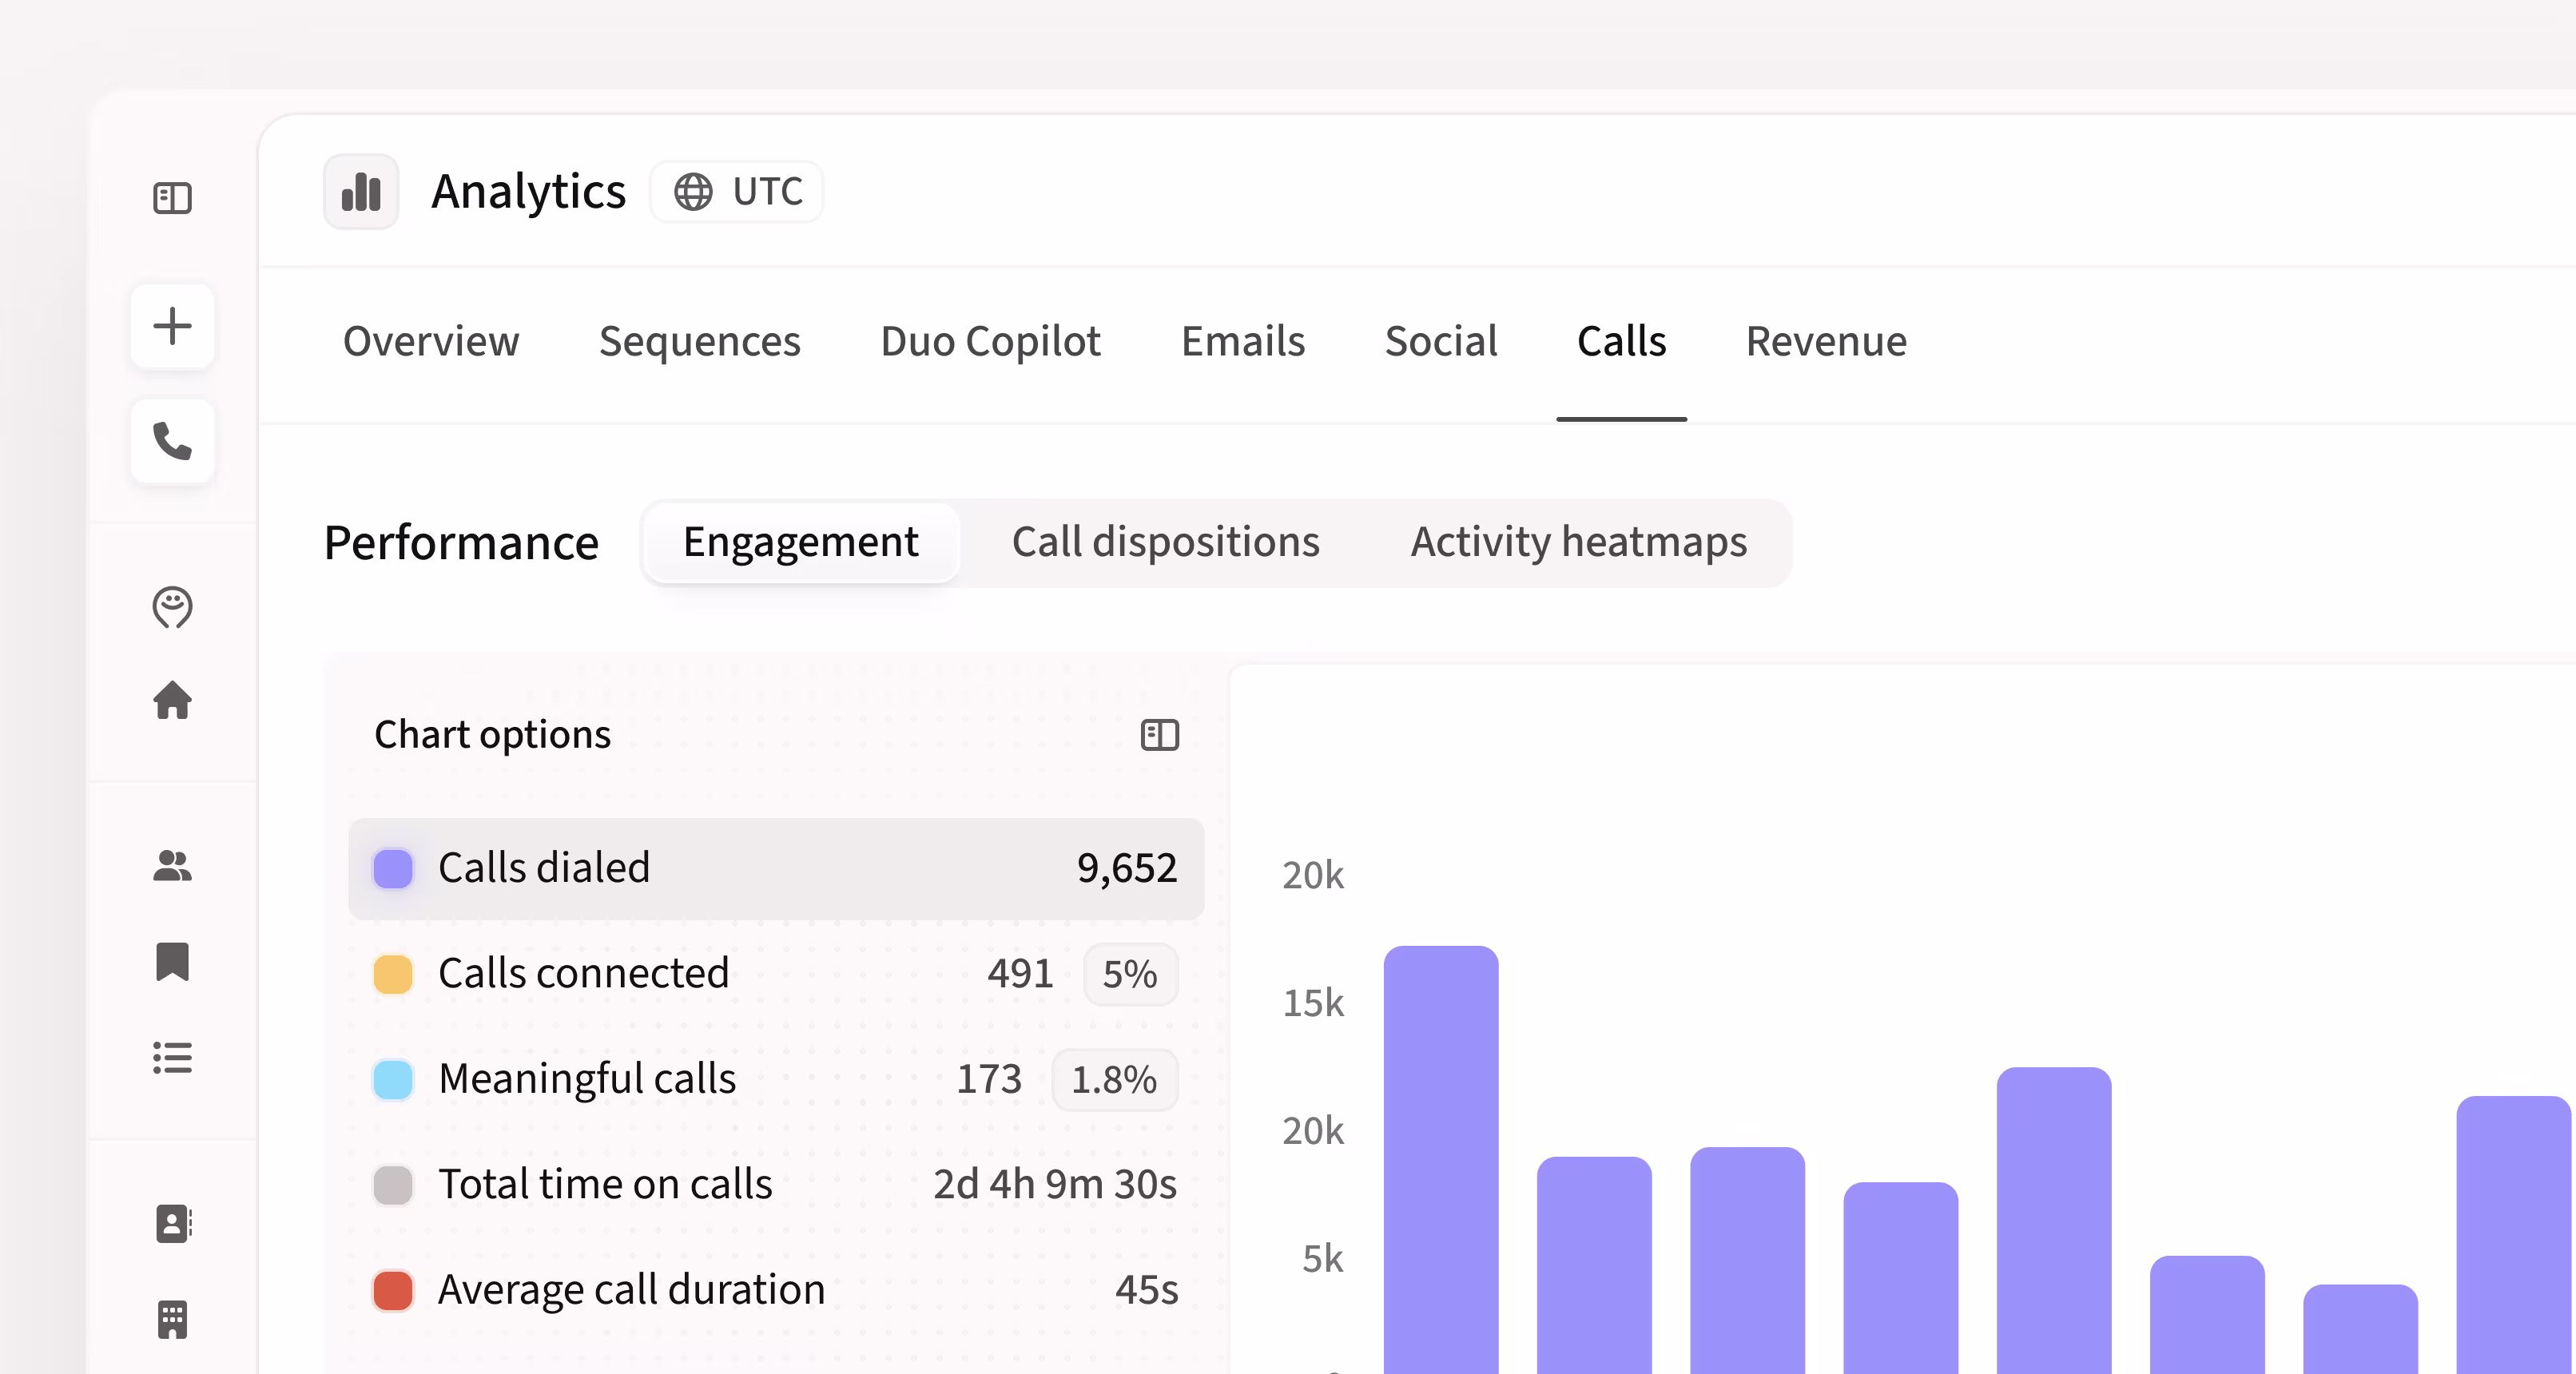Toggle the Calls dialed metric row
The image size is (2576, 1374).
(776, 868)
